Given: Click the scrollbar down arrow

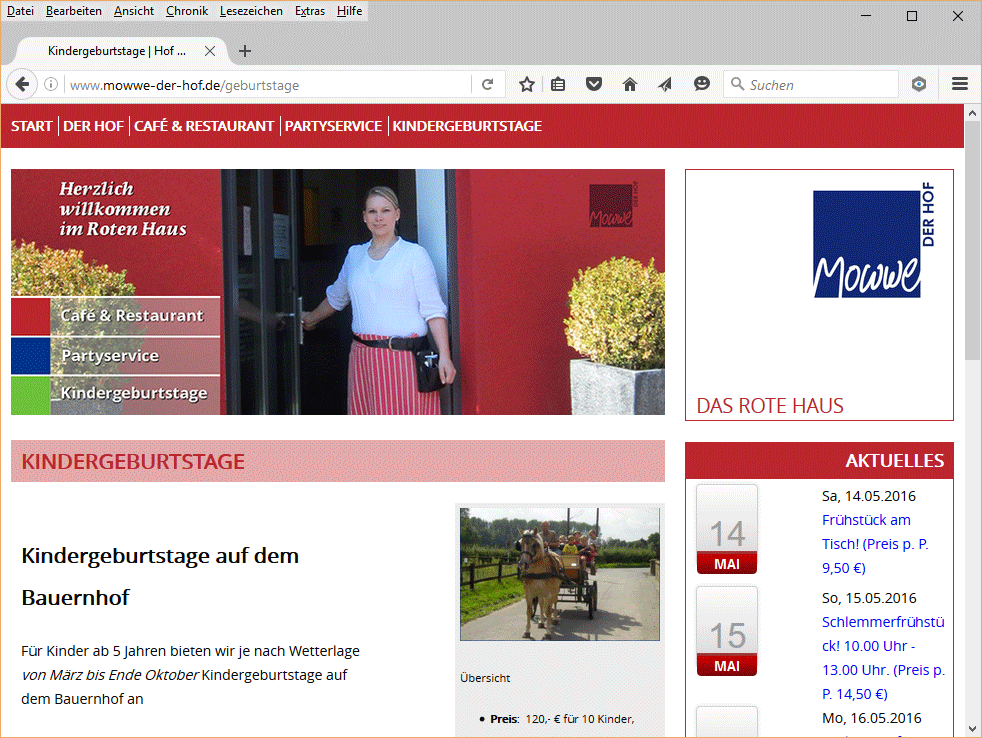Looking at the screenshot, I should [972, 729].
